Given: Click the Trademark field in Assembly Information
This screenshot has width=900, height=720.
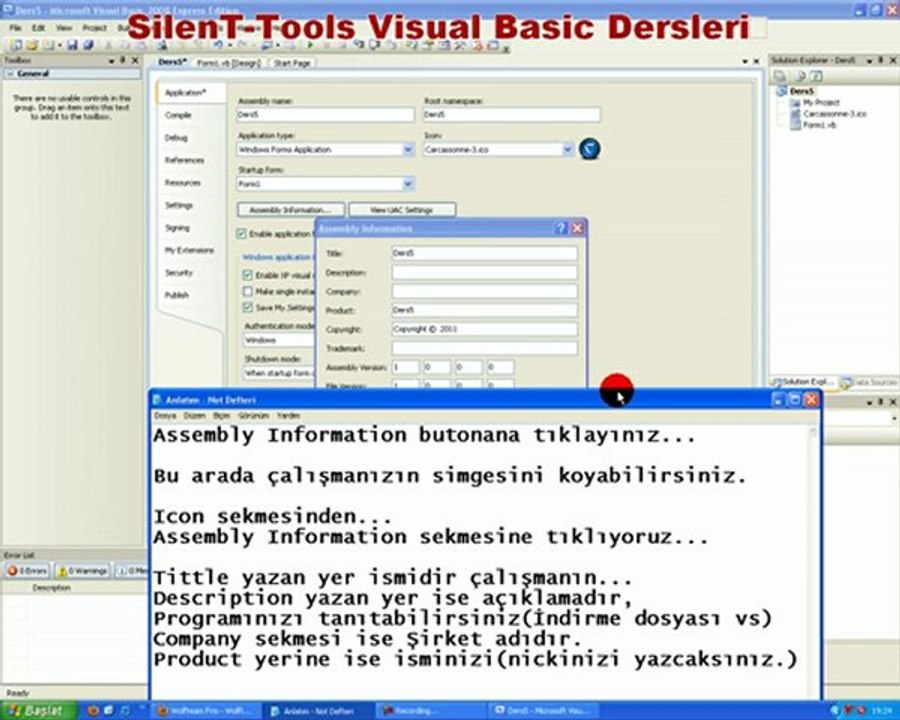Looking at the screenshot, I should click(x=485, y=348).
